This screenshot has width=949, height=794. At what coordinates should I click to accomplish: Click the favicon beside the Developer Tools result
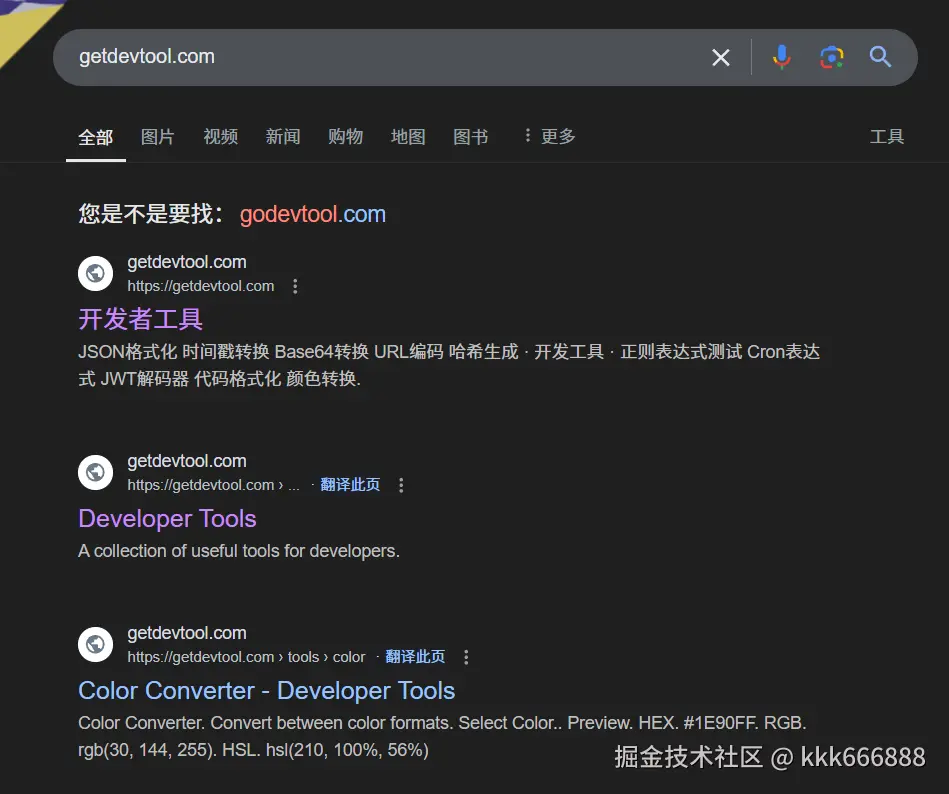[95, 472]
